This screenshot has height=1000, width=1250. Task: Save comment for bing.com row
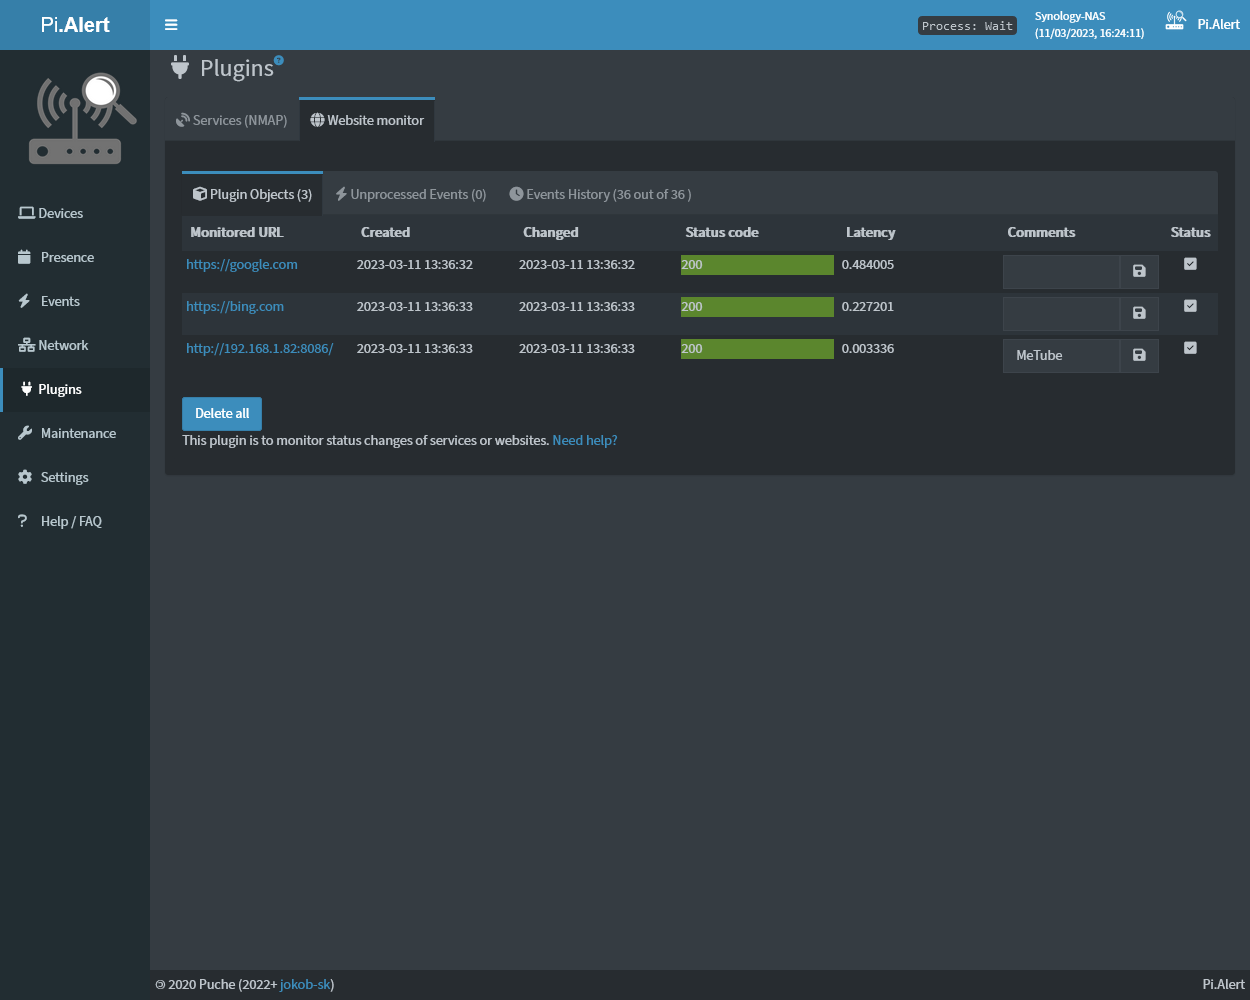[x=1139, y=313]
